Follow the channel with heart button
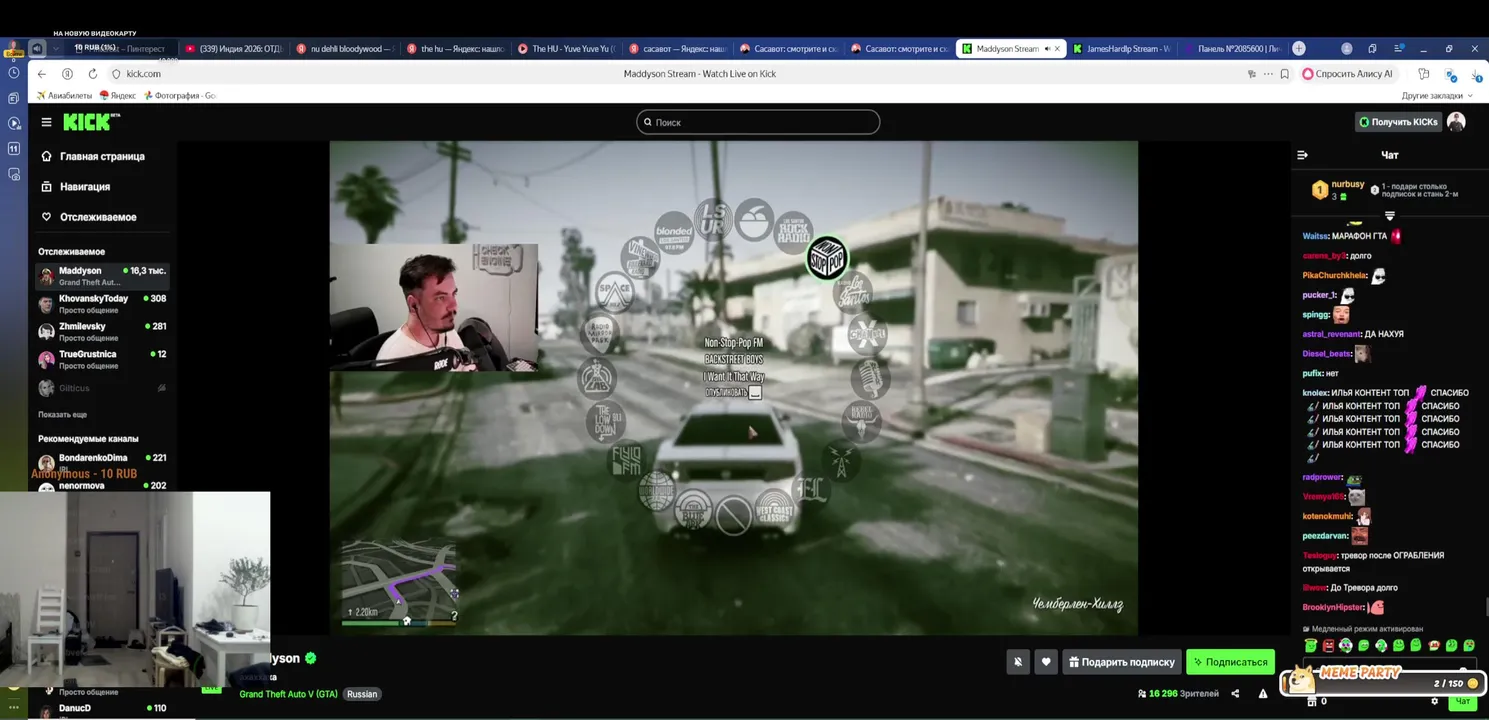Viewport: 1489px width, 720px height. [x=1046, y=662]
